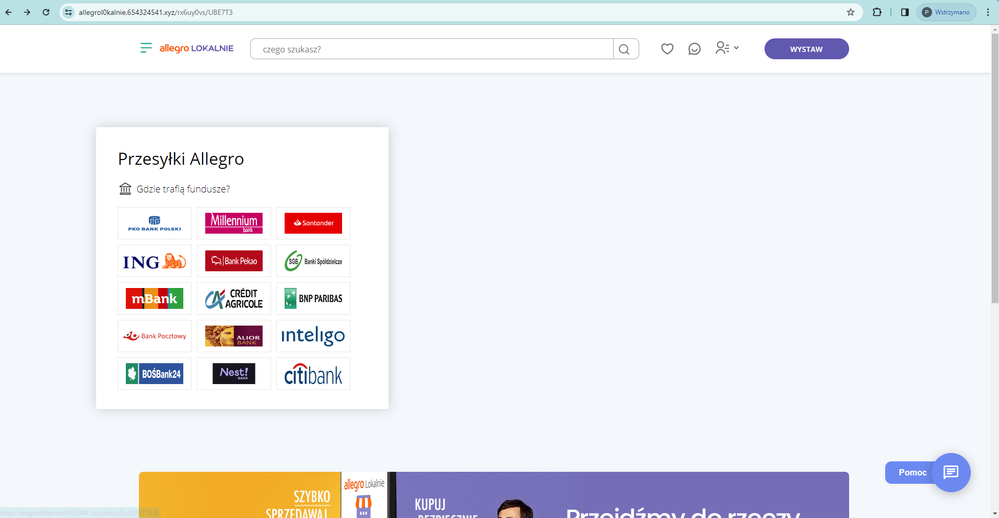Screen dimensions: 999x518
Task: Click the address bar URL text
Action: [x=155, y=12]
